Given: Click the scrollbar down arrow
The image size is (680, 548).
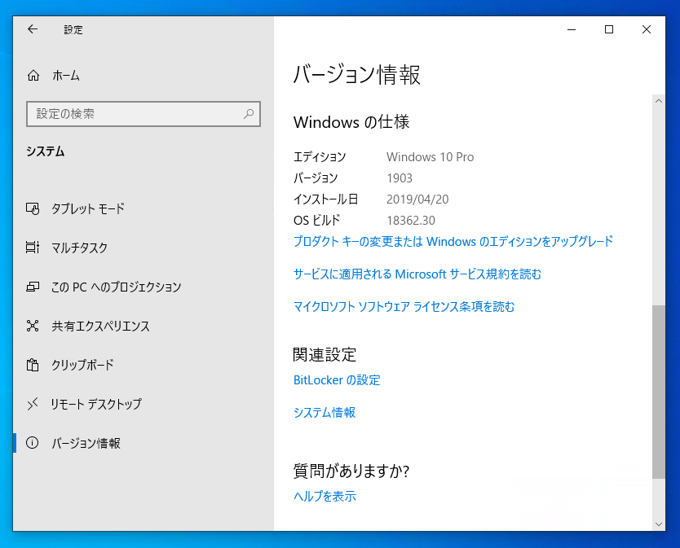Looking at the screenshot, I should (x=659, y=524).
